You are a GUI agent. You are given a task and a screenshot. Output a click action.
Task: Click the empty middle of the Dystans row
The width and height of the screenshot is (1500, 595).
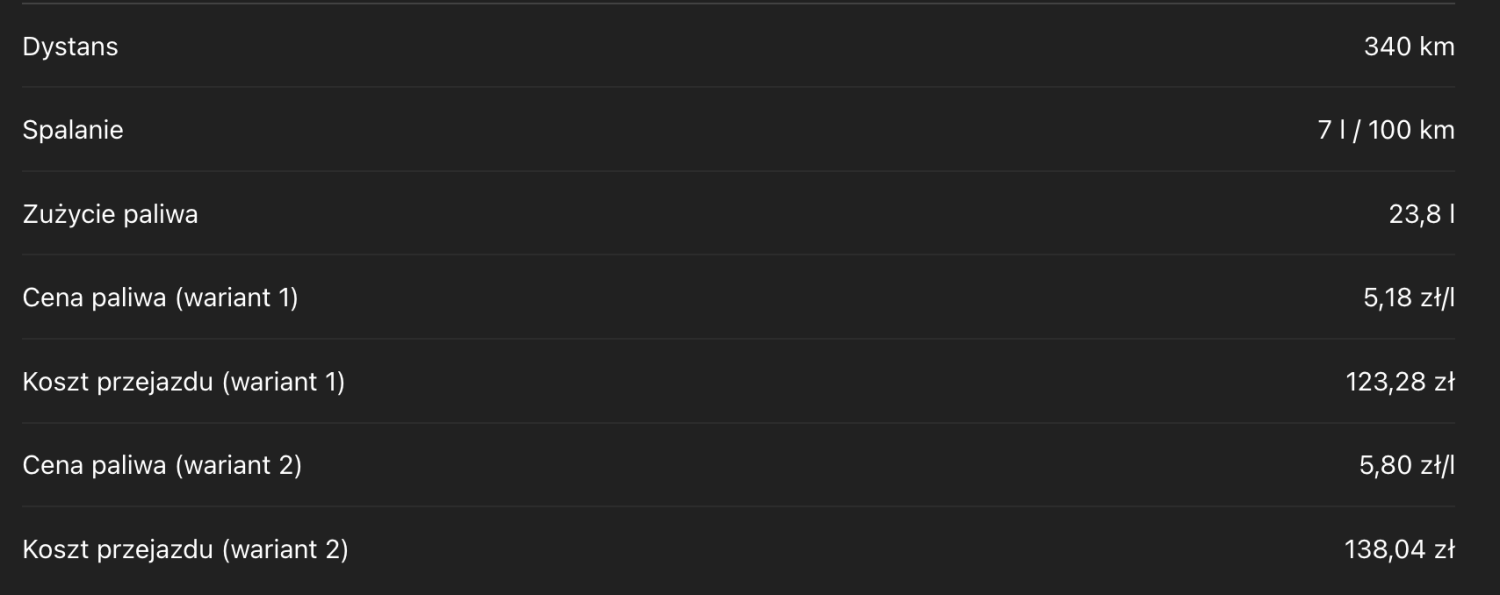coord(740,47)
